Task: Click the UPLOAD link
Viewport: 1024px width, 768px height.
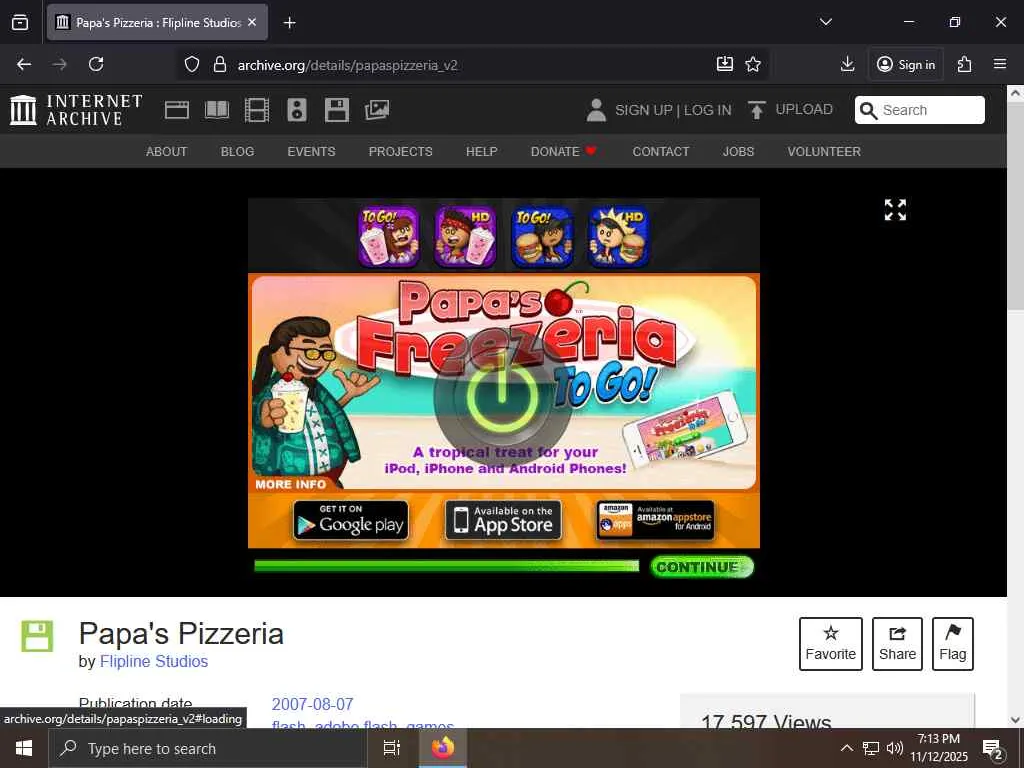Action: 804,109
